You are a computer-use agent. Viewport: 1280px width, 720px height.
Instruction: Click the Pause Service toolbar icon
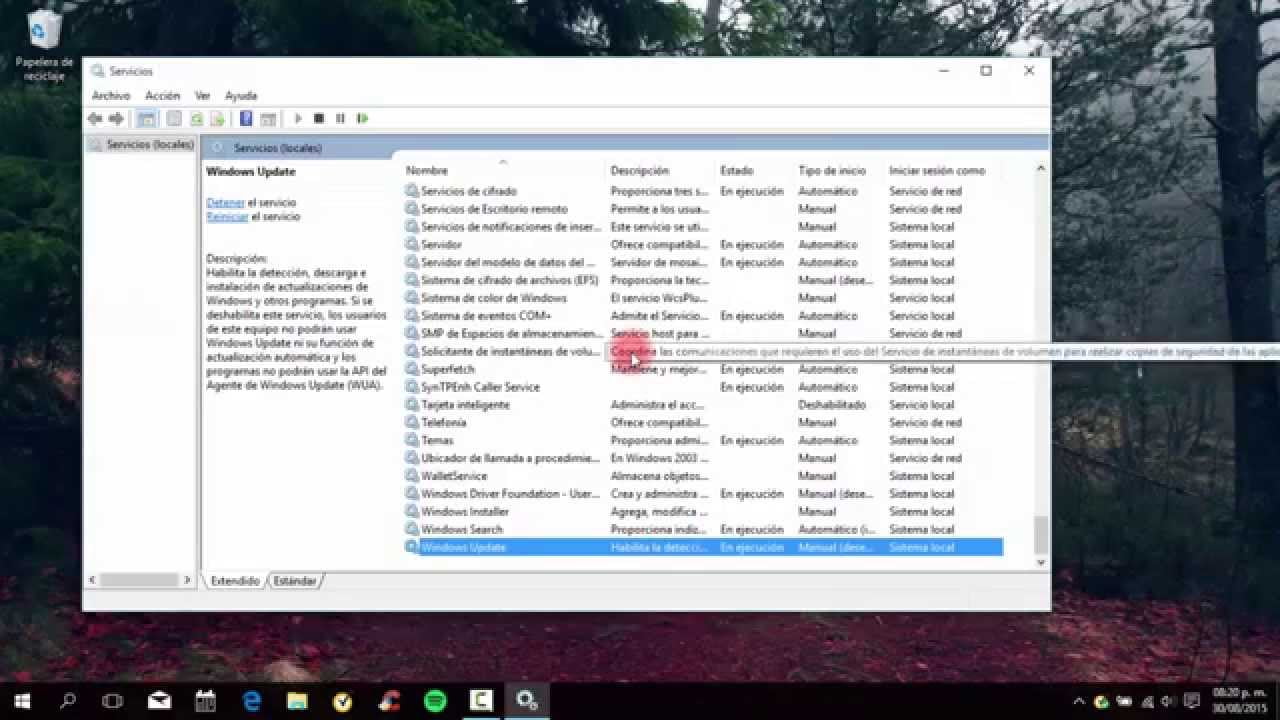340,119
